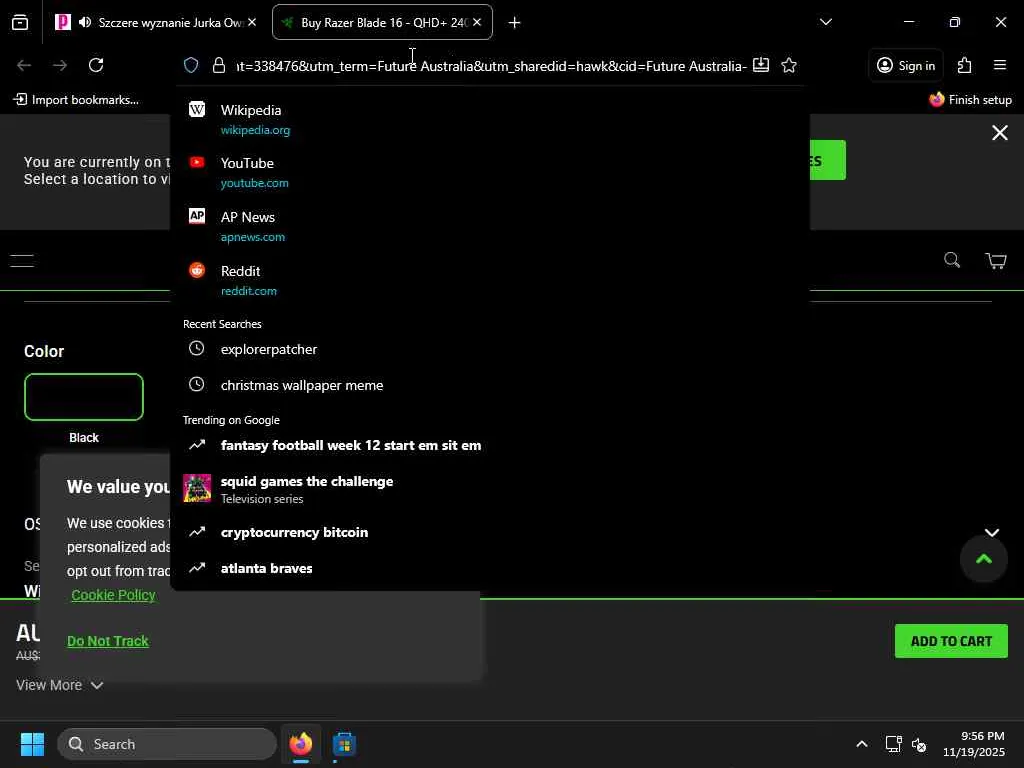Open the Windows Start menu

pyautogui.click(x=32, y=744)
